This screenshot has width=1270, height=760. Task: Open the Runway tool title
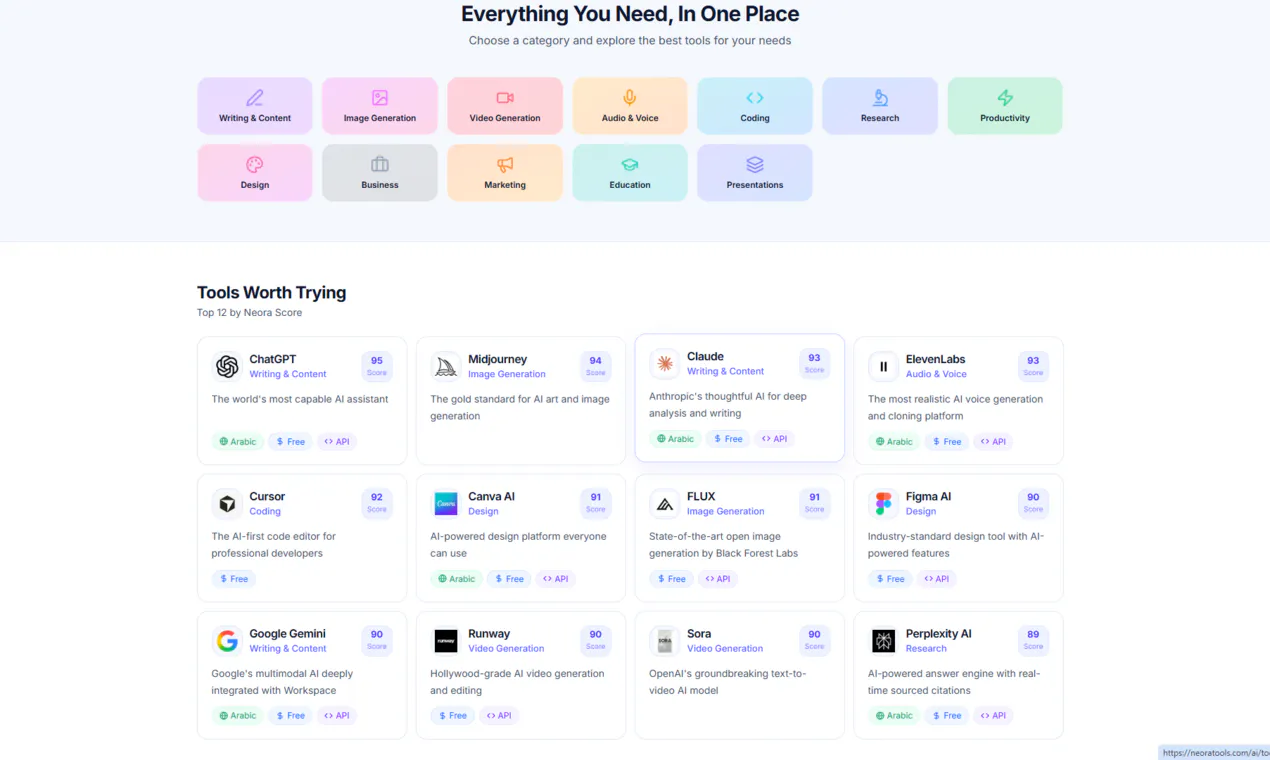click(489, 633)
